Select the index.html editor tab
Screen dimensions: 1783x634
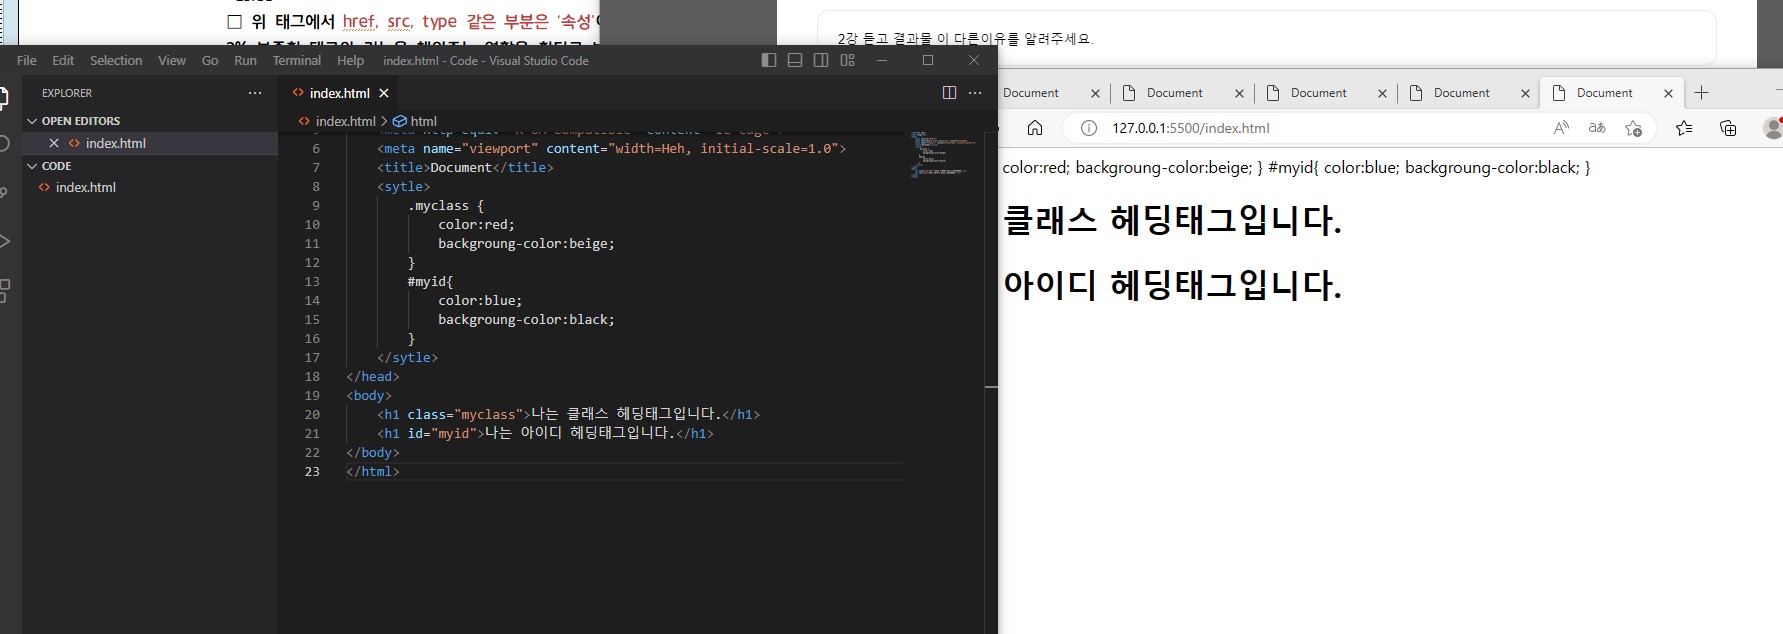pos(340,93)
